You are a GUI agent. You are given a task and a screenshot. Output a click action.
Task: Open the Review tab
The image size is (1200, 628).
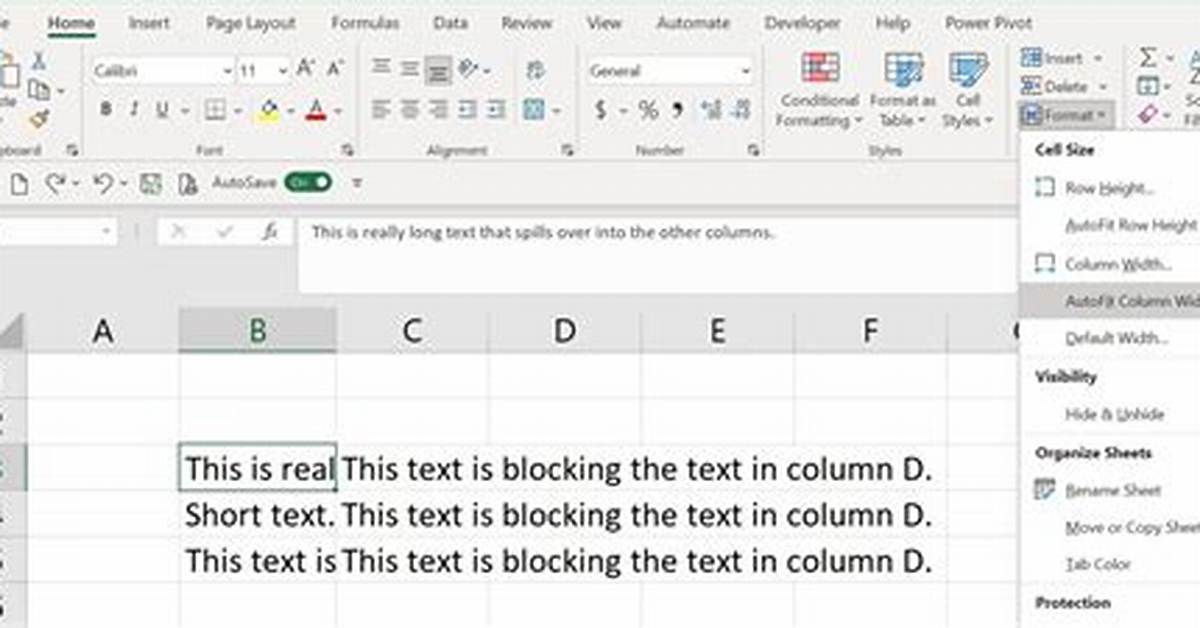point(527,22)
